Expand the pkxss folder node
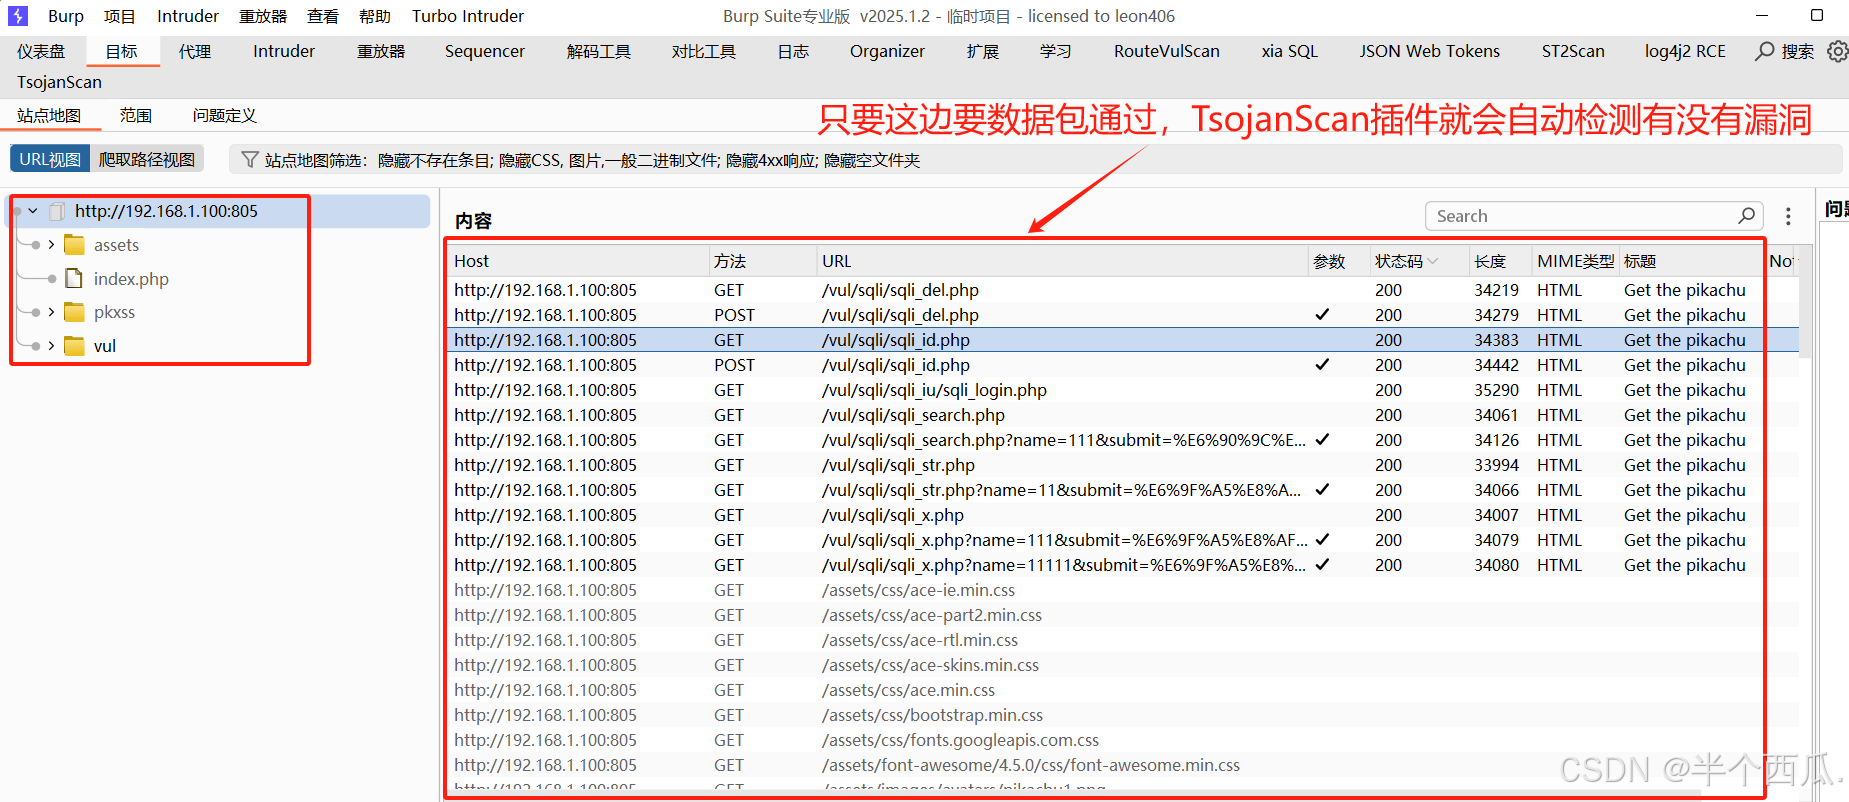Image resolution: width=1849 pixels, height=802 pixels. (x=51, y=312)
